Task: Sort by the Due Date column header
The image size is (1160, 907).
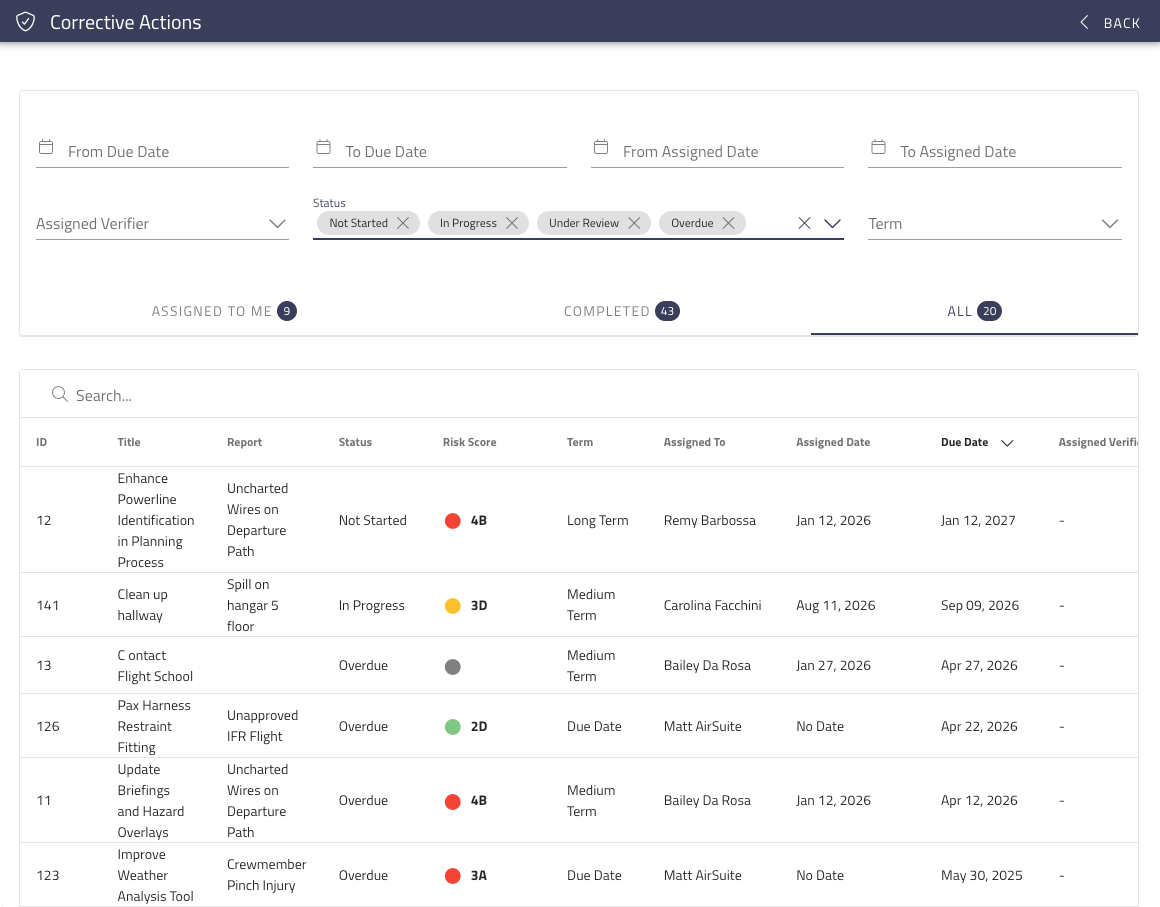Action: [965, 442]
